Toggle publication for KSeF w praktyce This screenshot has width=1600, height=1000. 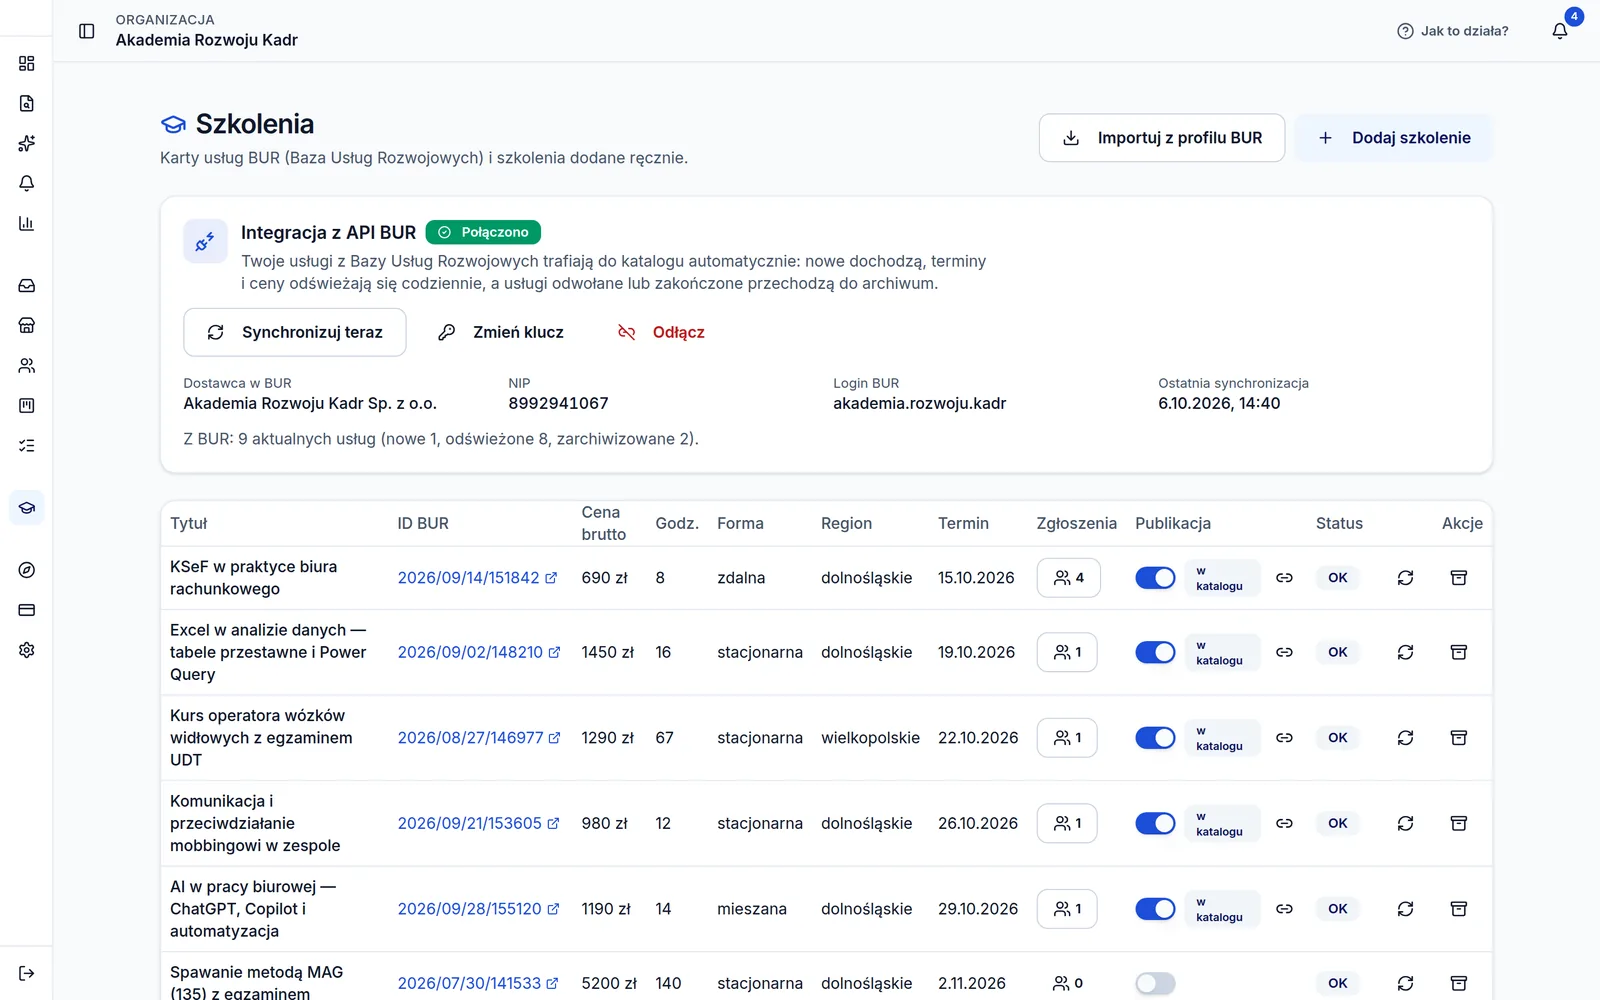pyautogui.click(x=1155, y=578)
